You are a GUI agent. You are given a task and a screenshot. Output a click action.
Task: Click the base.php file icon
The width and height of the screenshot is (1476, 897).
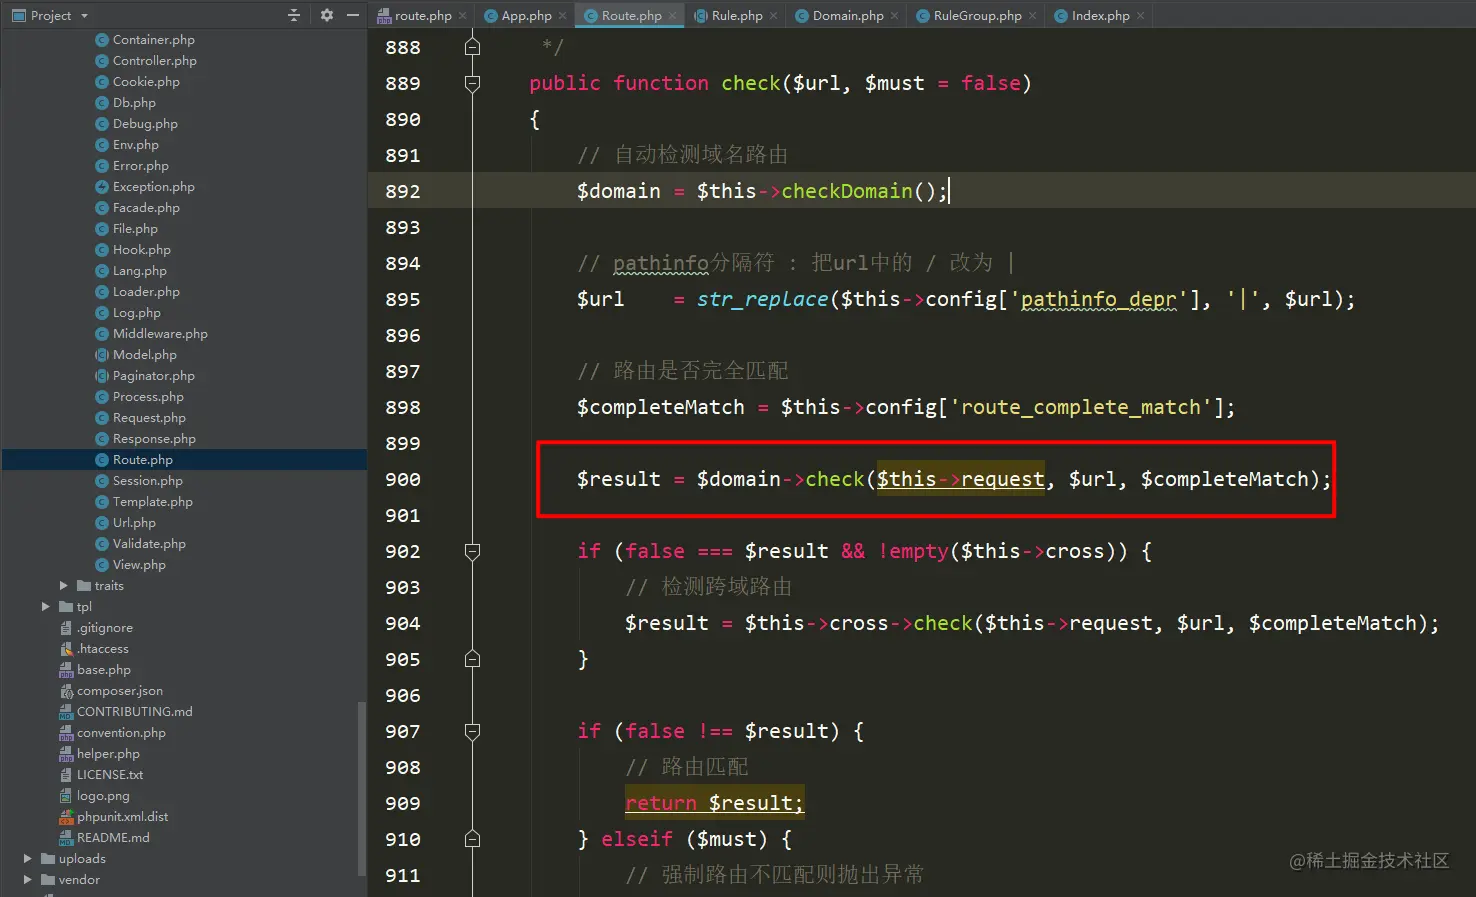[x=66, y=670]
